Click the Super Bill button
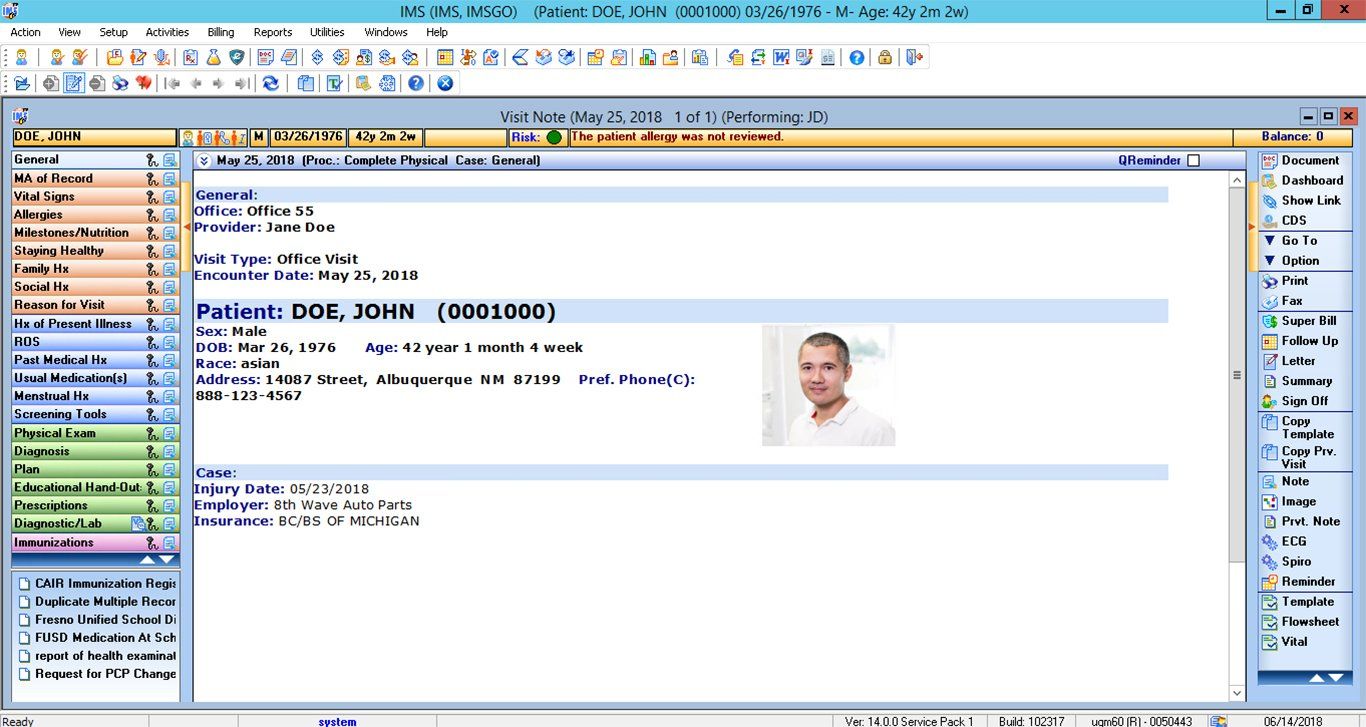1366x727 pixels. tap(1300, 321)
